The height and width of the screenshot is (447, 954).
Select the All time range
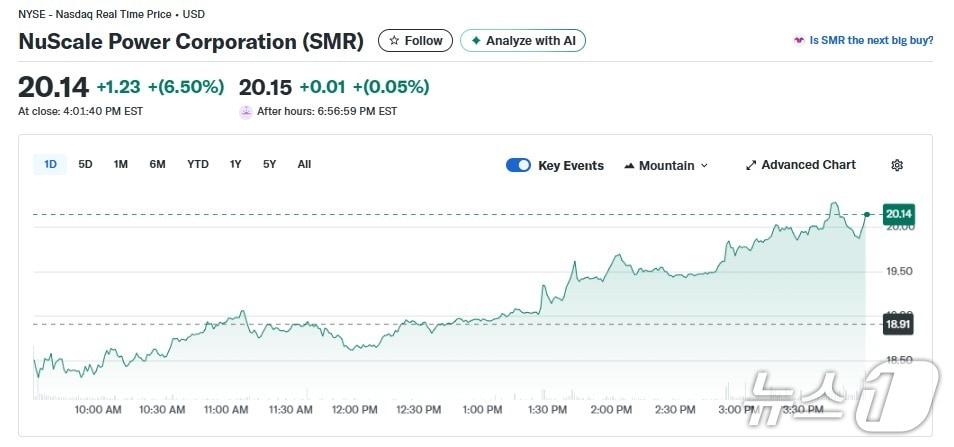pyautogui.click(x=304, y=164)
